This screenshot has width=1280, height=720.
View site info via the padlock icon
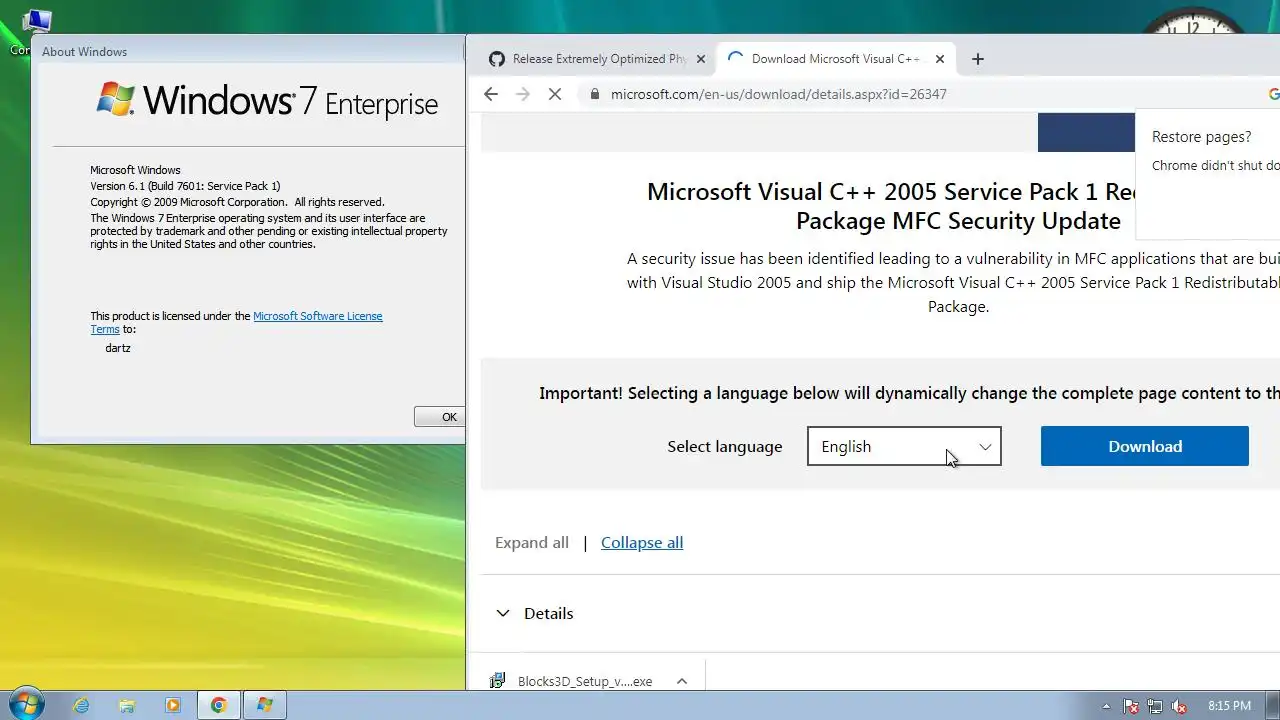(595, 94)
